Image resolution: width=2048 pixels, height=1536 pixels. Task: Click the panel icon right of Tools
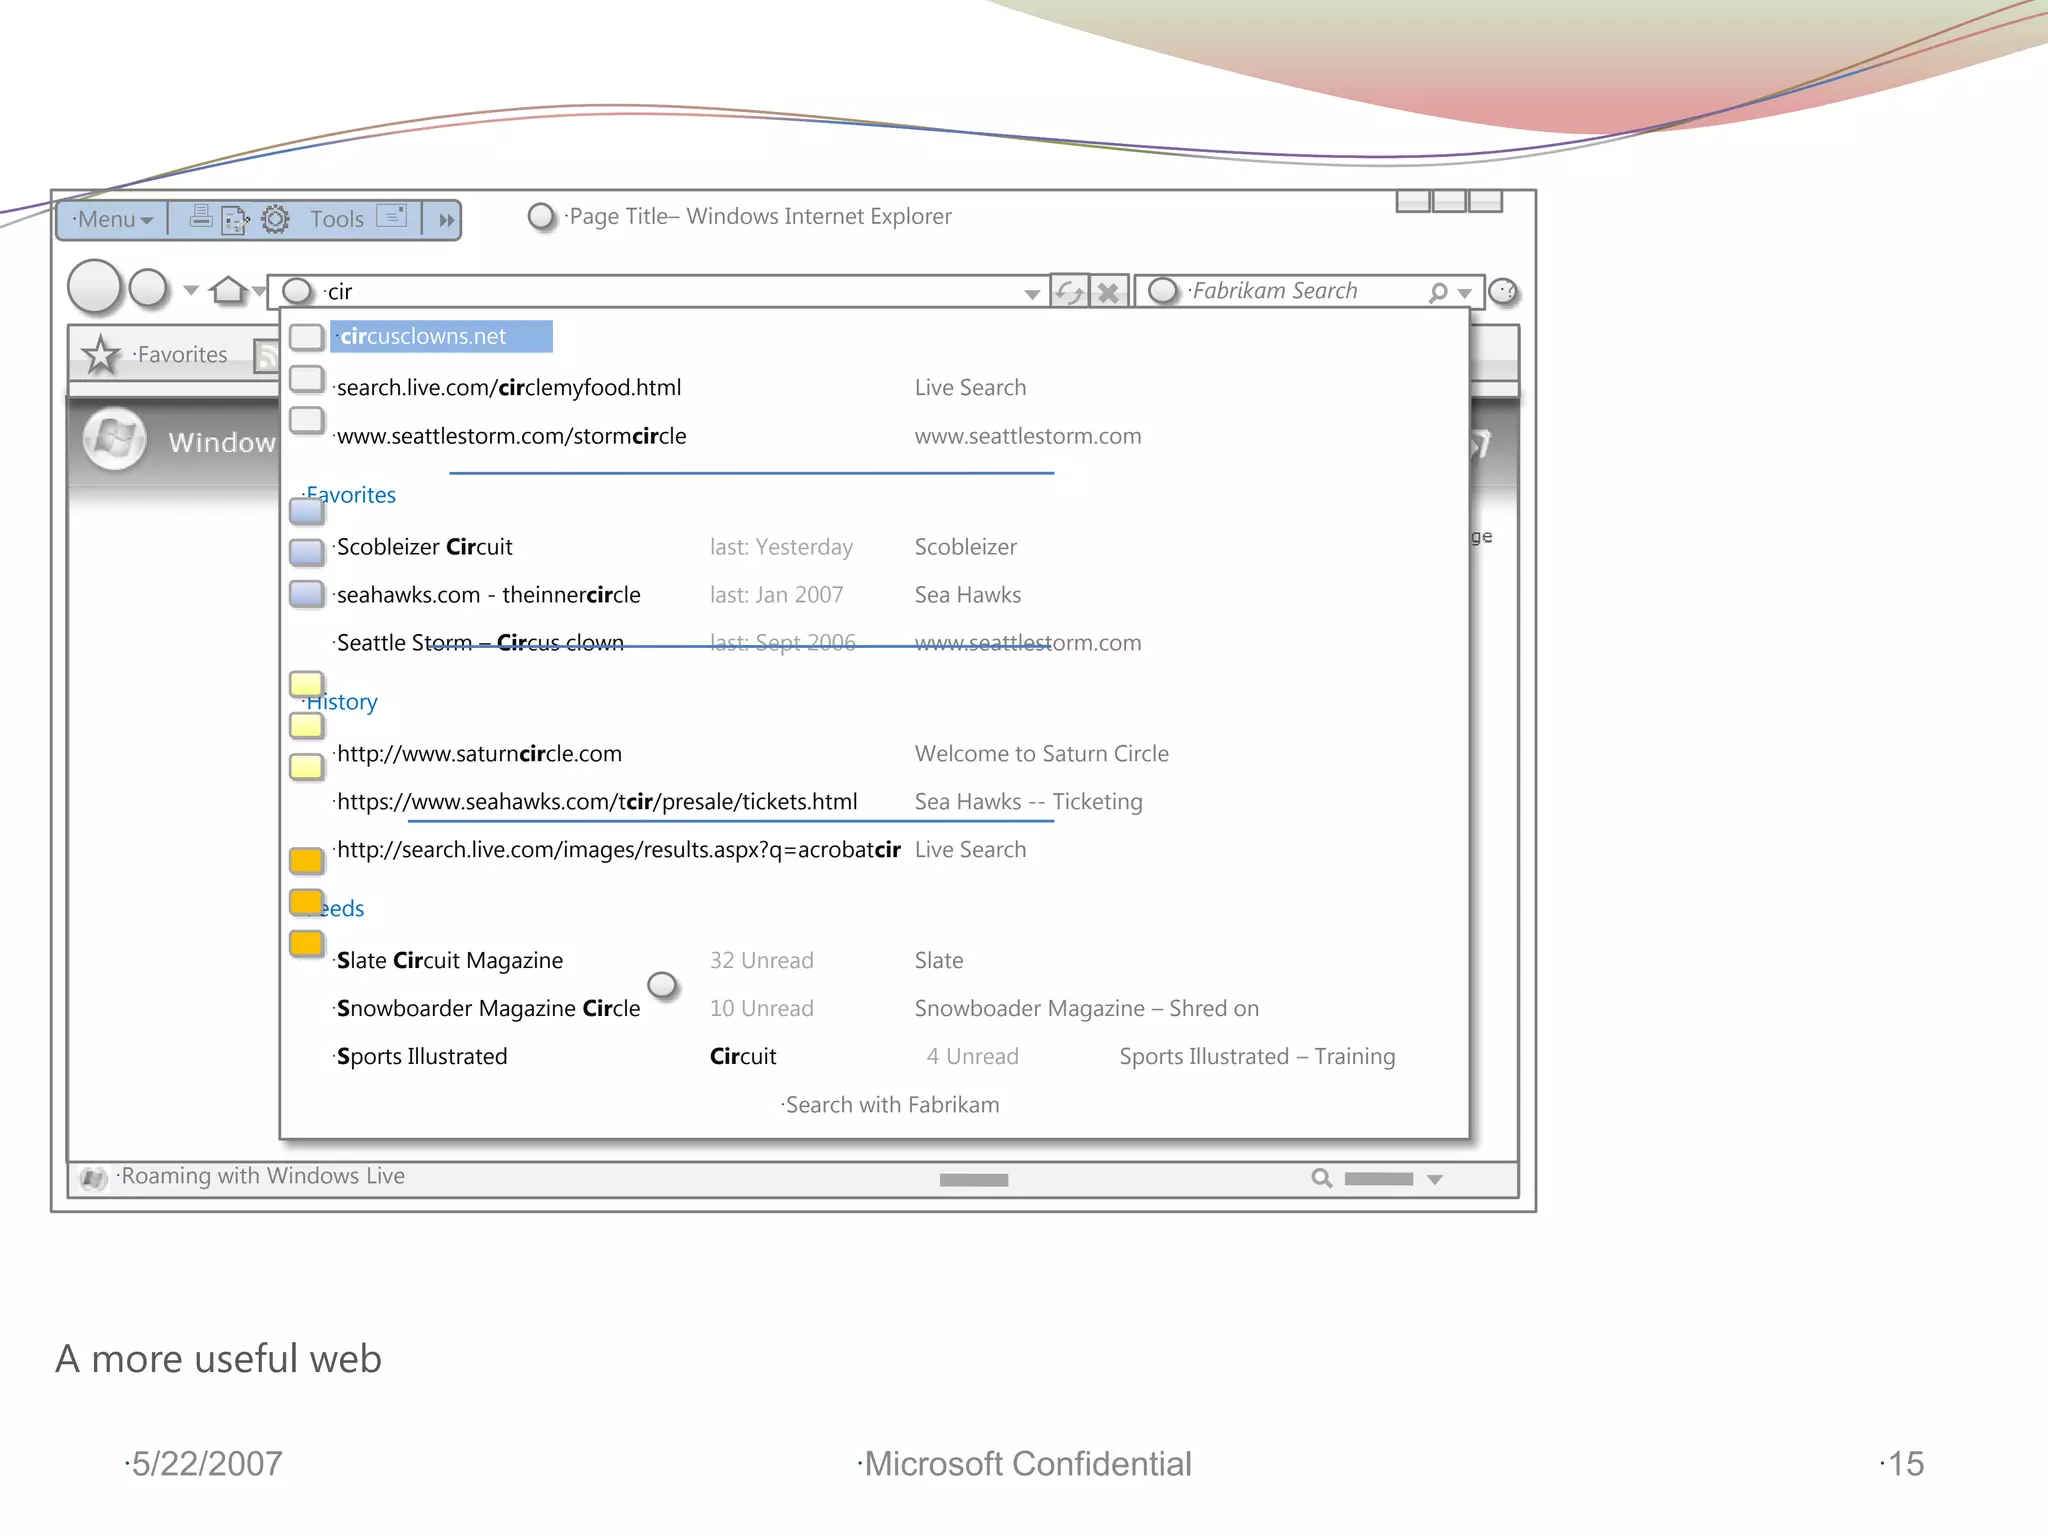392,216
